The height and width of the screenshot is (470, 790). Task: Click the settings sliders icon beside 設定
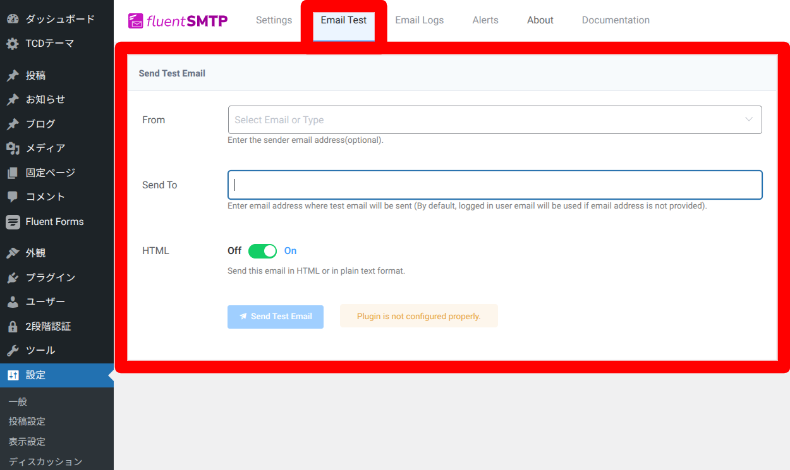point(13,375)
